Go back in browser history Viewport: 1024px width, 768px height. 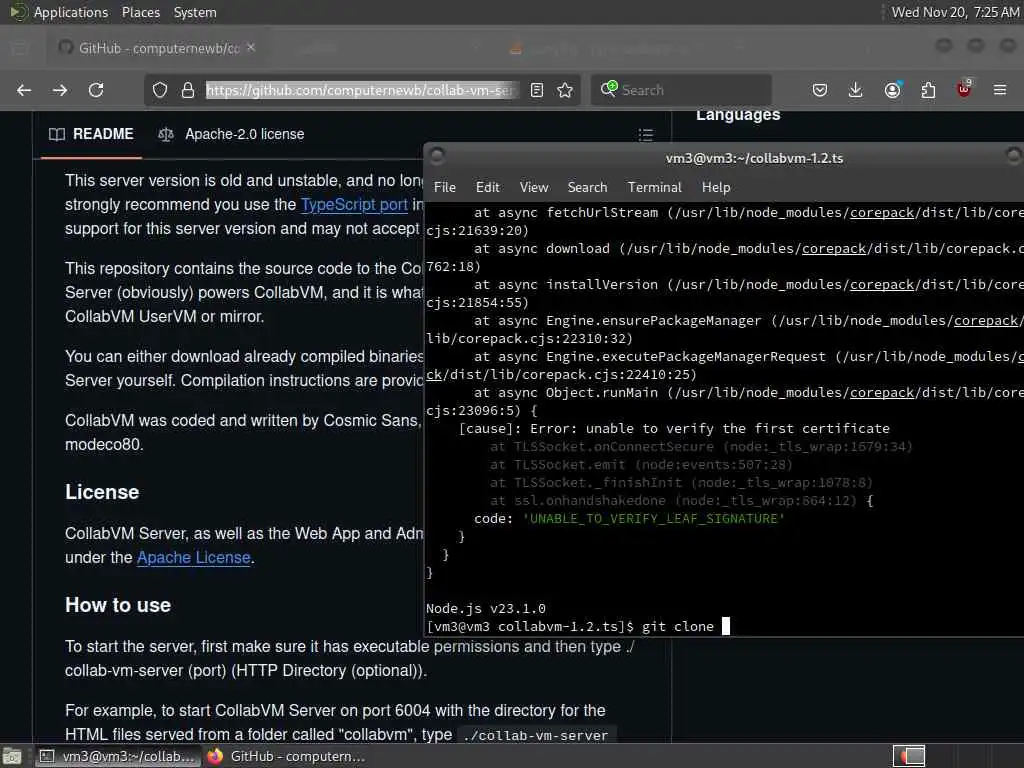pyautogui.click(x=24, y=90)
